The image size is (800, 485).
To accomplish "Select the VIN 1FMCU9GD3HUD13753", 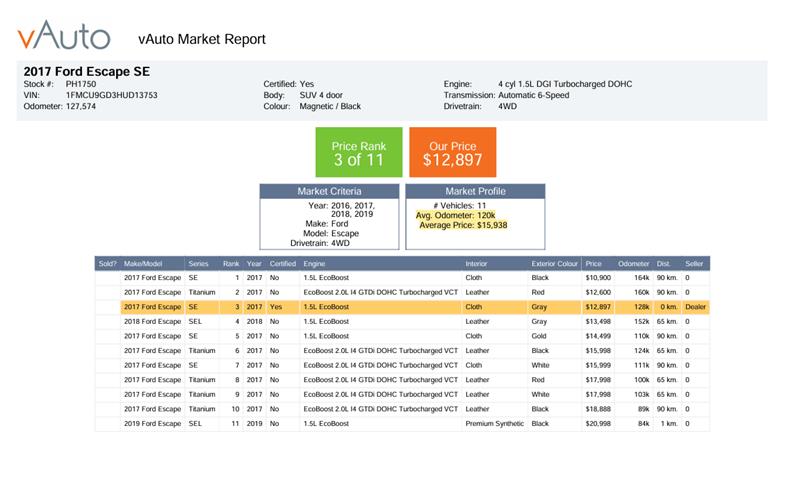I will coord(111,95).
